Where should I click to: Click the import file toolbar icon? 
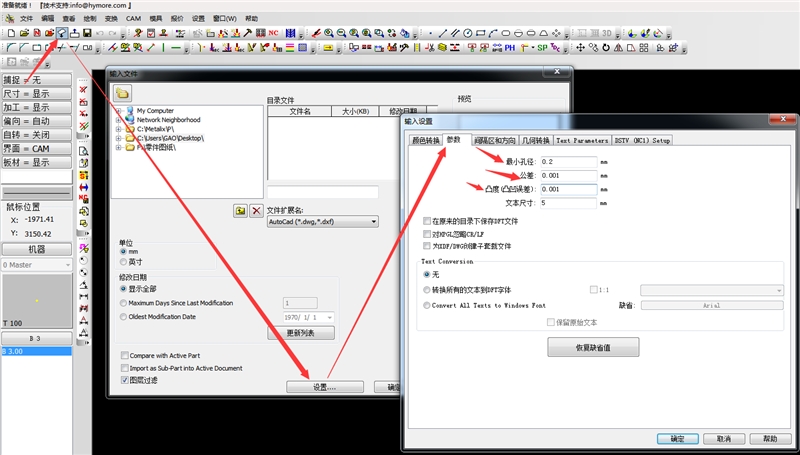(x=62, y=33)
